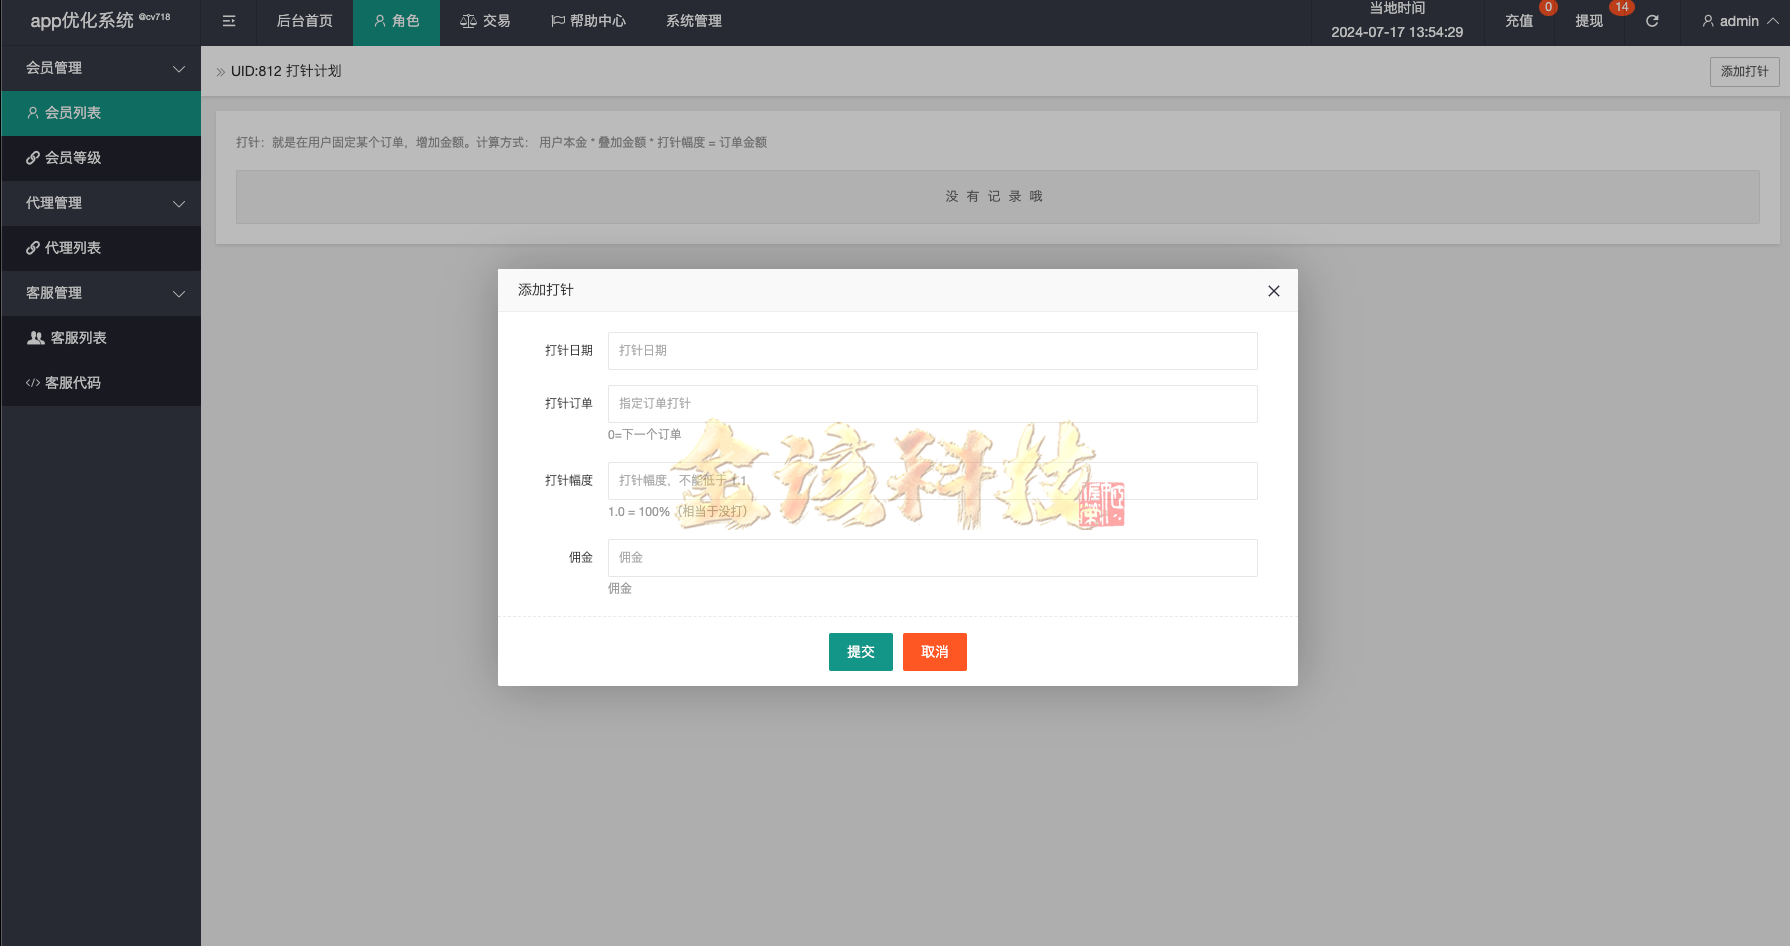This screenshot has height=946, width=1790.
Task: Open the 后台首页 menu item
Action: point(305,20)
